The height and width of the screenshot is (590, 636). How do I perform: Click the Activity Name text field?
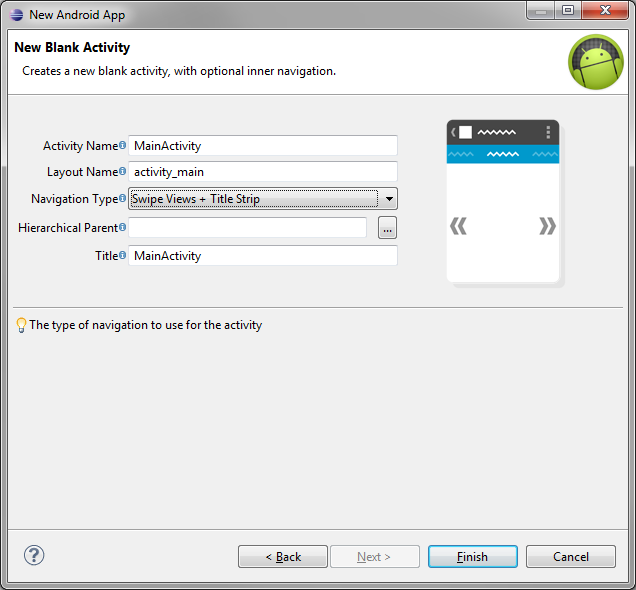[263, 146]
